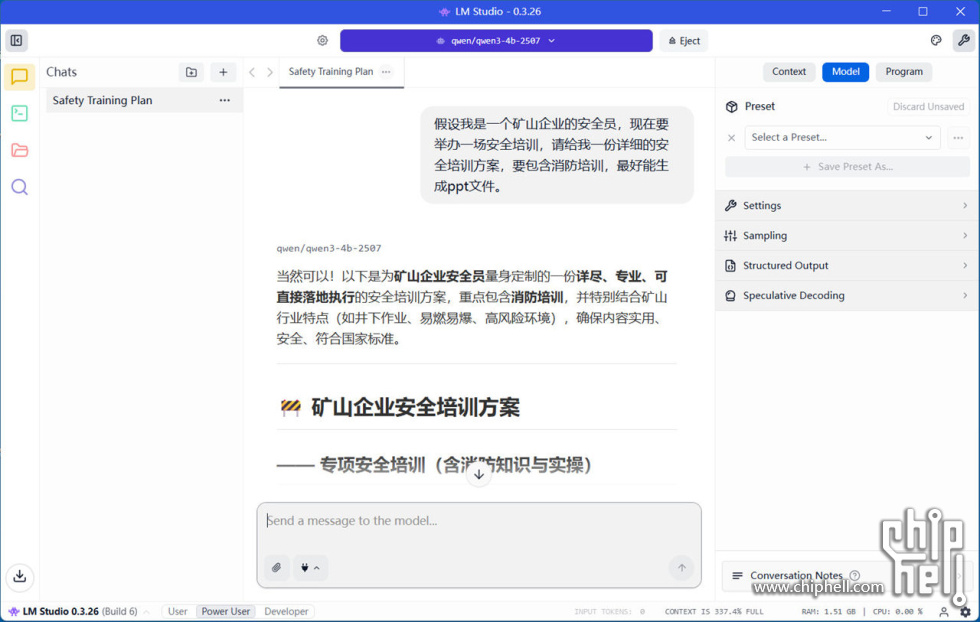Show help for Conversation Notes
Image resolution: width=980 pixels, height=622 pixels.
click(x=854, y=575)
